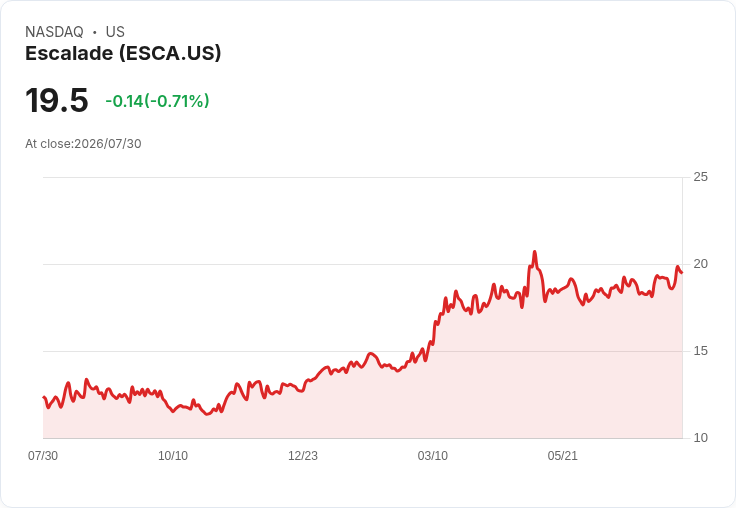Image resolution: width=736 pixels, height=508 pixels.
Task: Click the 07/30 x-axis date label
Action: (43, 455)
